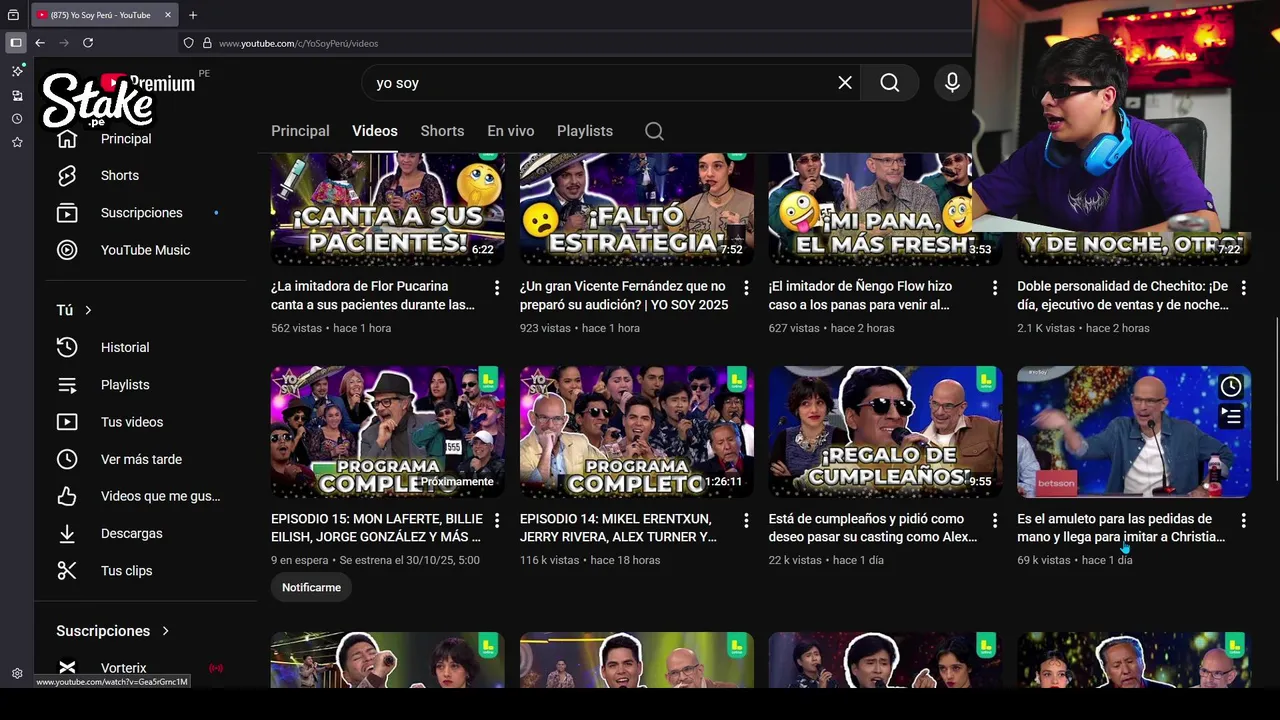Open YouTube Music from sidebar

145,250
